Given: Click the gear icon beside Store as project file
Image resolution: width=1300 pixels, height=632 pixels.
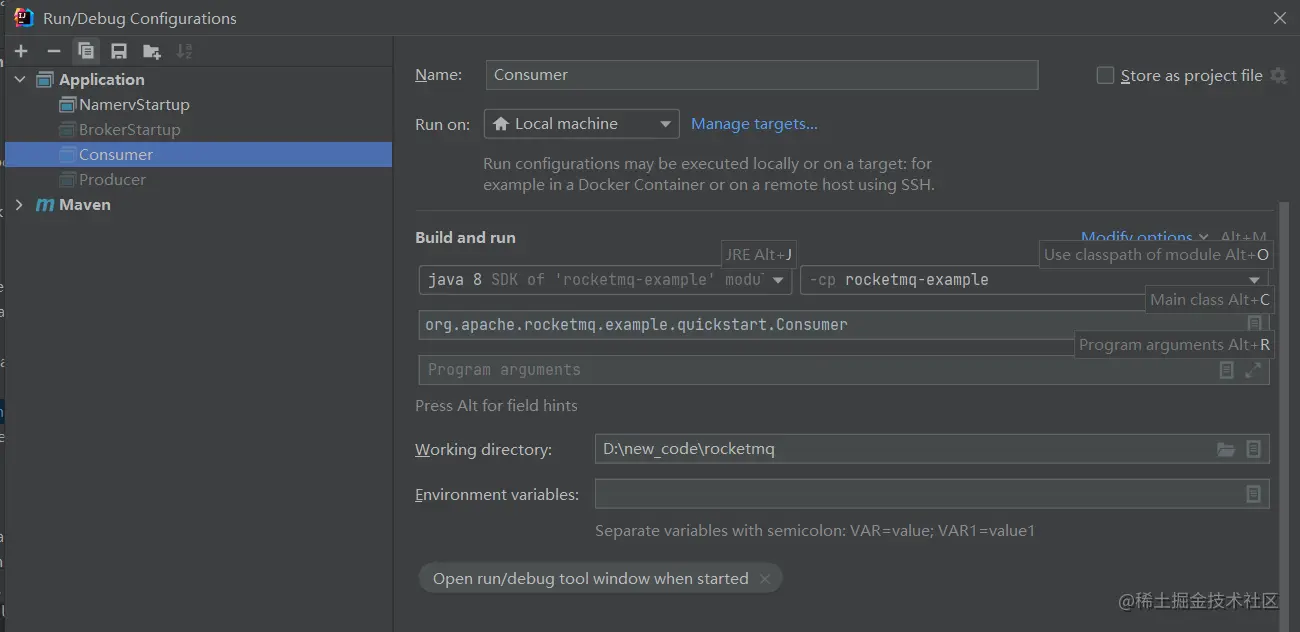Looking at the screenshot, I should coord(1278,76).
